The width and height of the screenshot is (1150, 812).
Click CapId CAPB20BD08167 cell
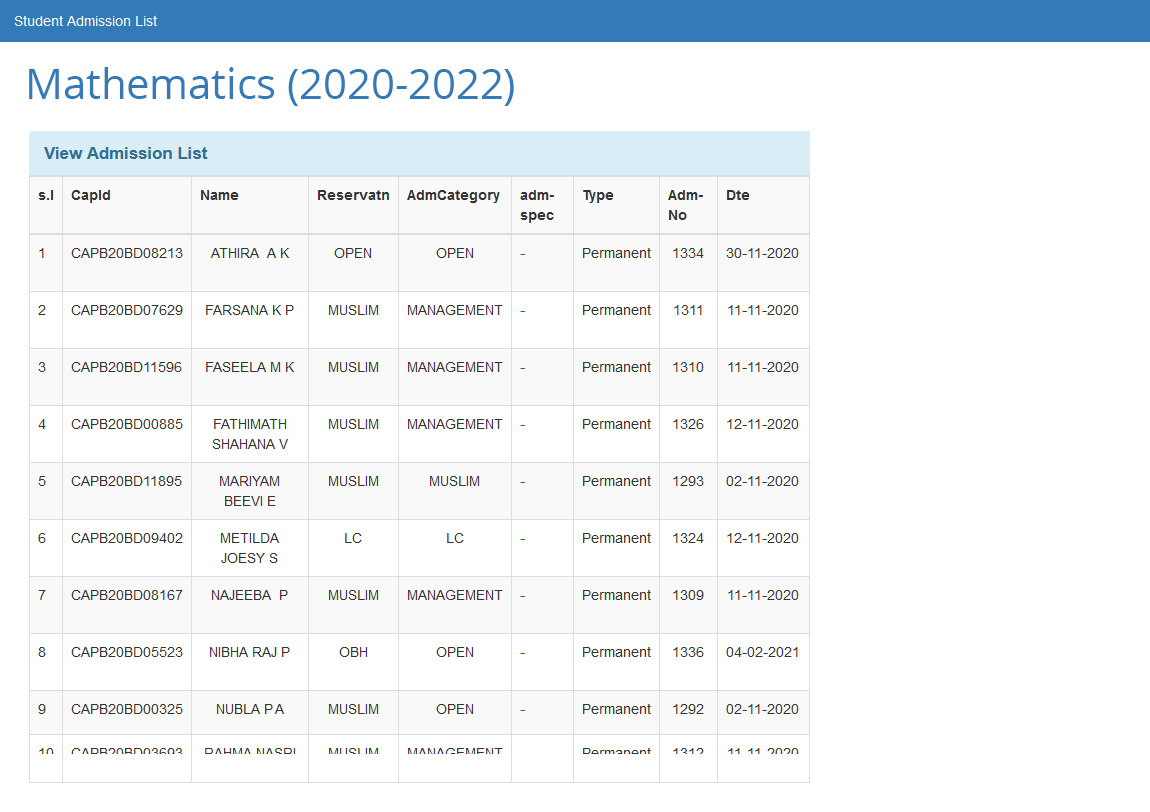click(x=127, y=595)
